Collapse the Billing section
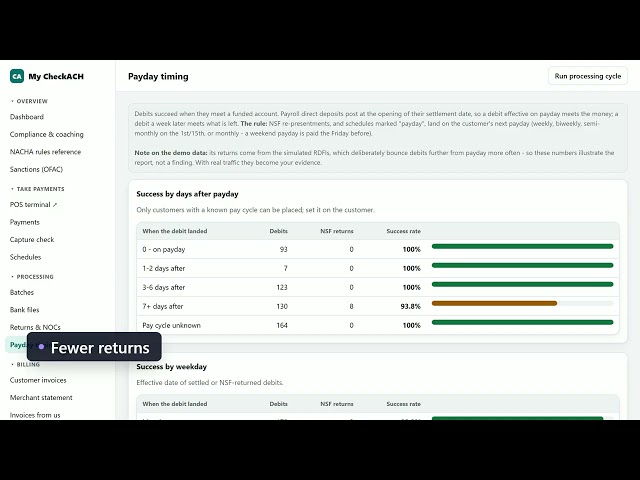This screenshot has width=640, height=480. (x=25, y=364)
